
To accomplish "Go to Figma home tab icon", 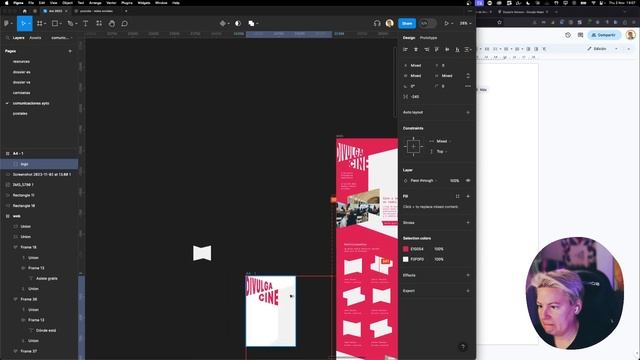I will (x=24, y=11).
